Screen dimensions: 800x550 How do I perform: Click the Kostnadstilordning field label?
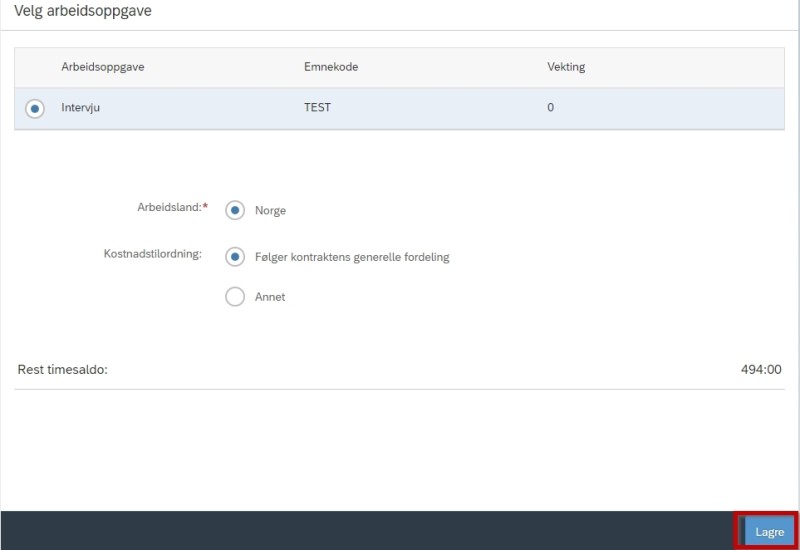[153, 254]
